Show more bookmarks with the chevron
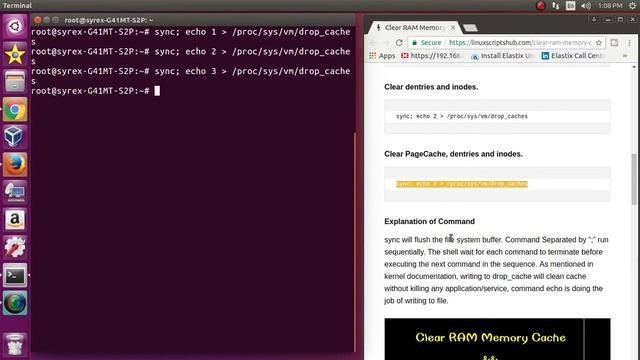This screenshot has width=640, height=360. (x=625, y=56)
